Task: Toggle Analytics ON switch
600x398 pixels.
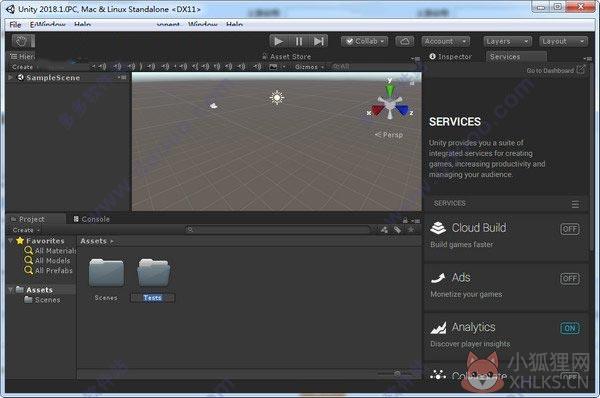Action: tap(570, 328)
